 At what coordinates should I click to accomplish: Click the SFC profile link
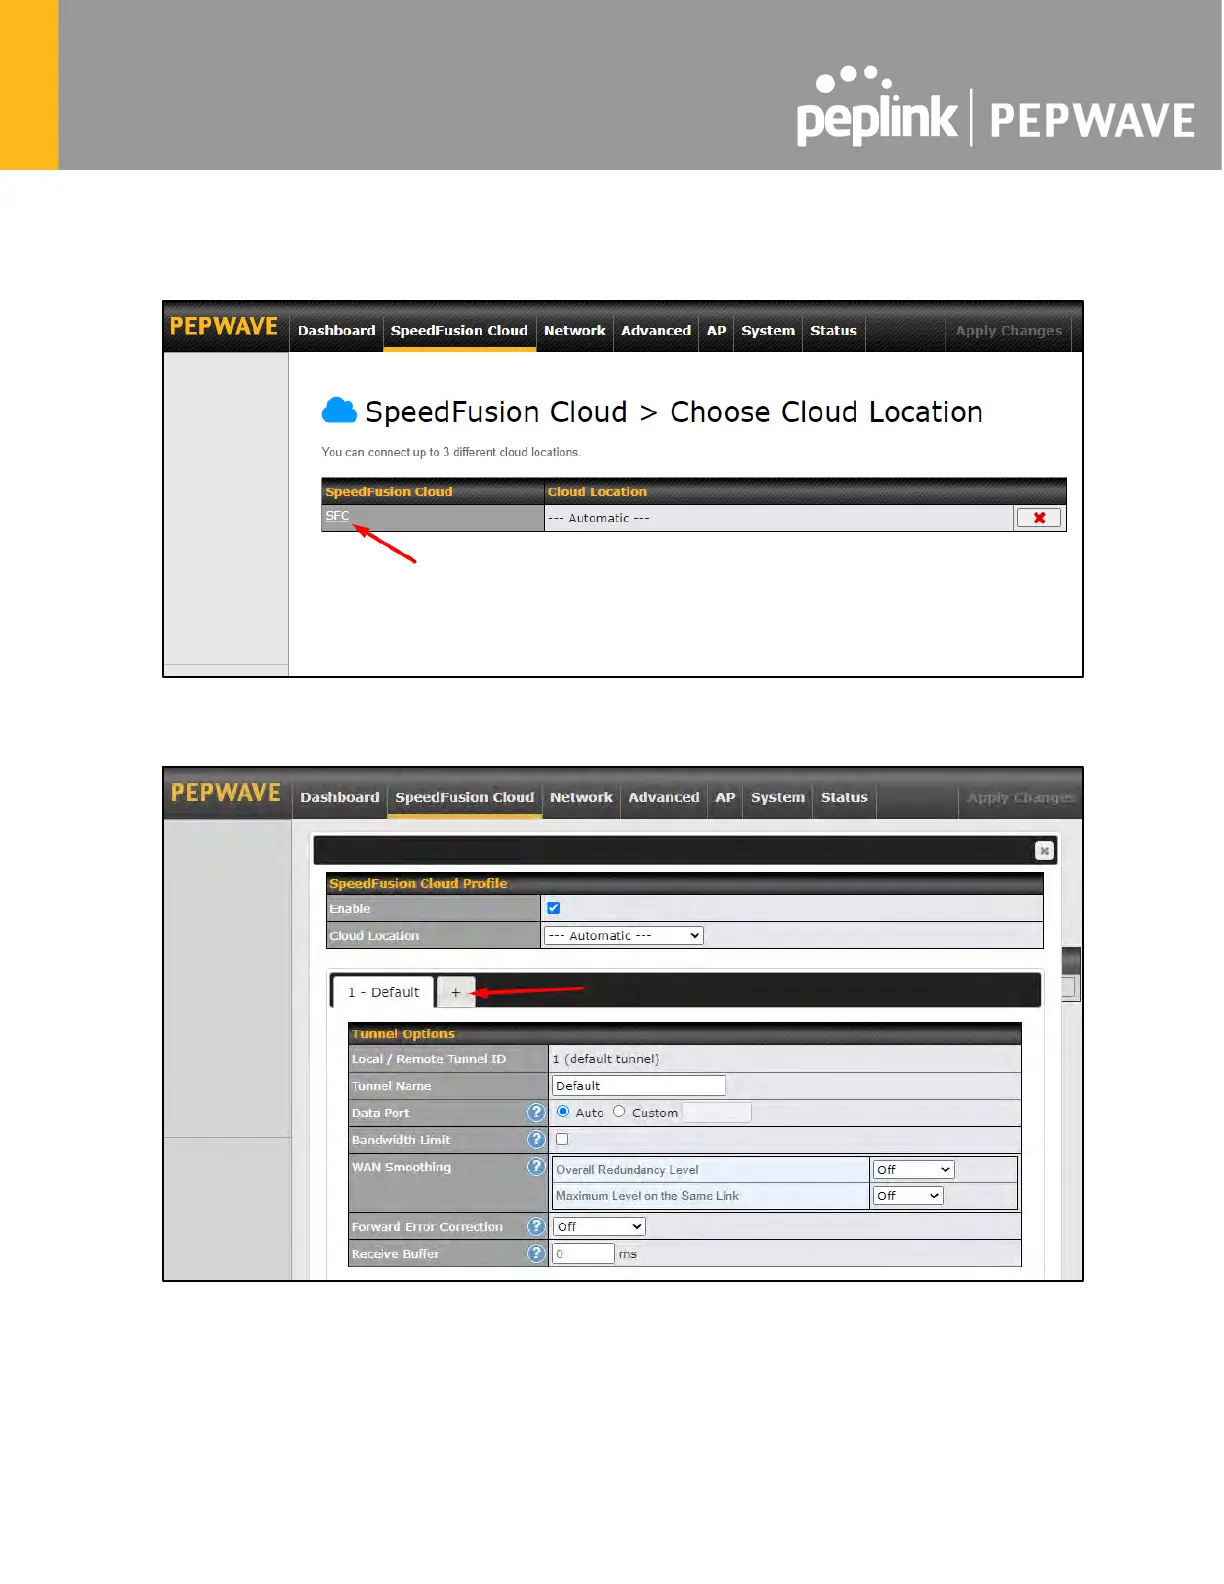337,516
